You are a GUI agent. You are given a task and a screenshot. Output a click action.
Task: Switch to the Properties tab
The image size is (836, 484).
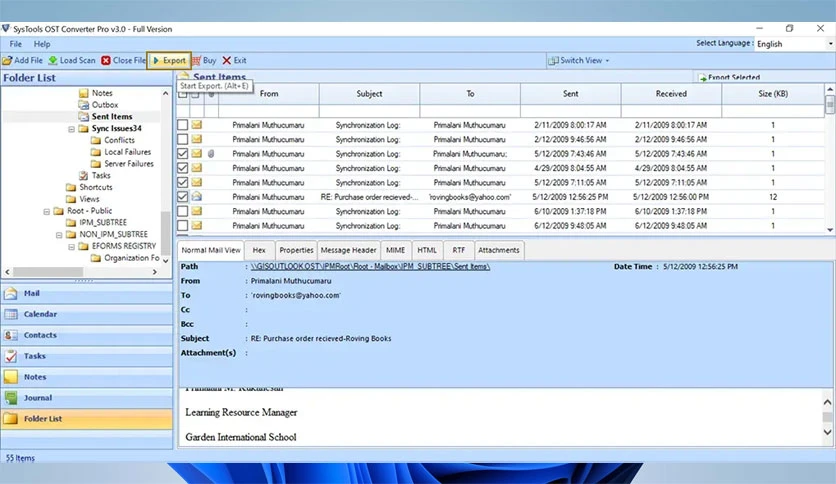tap(296, 250)
